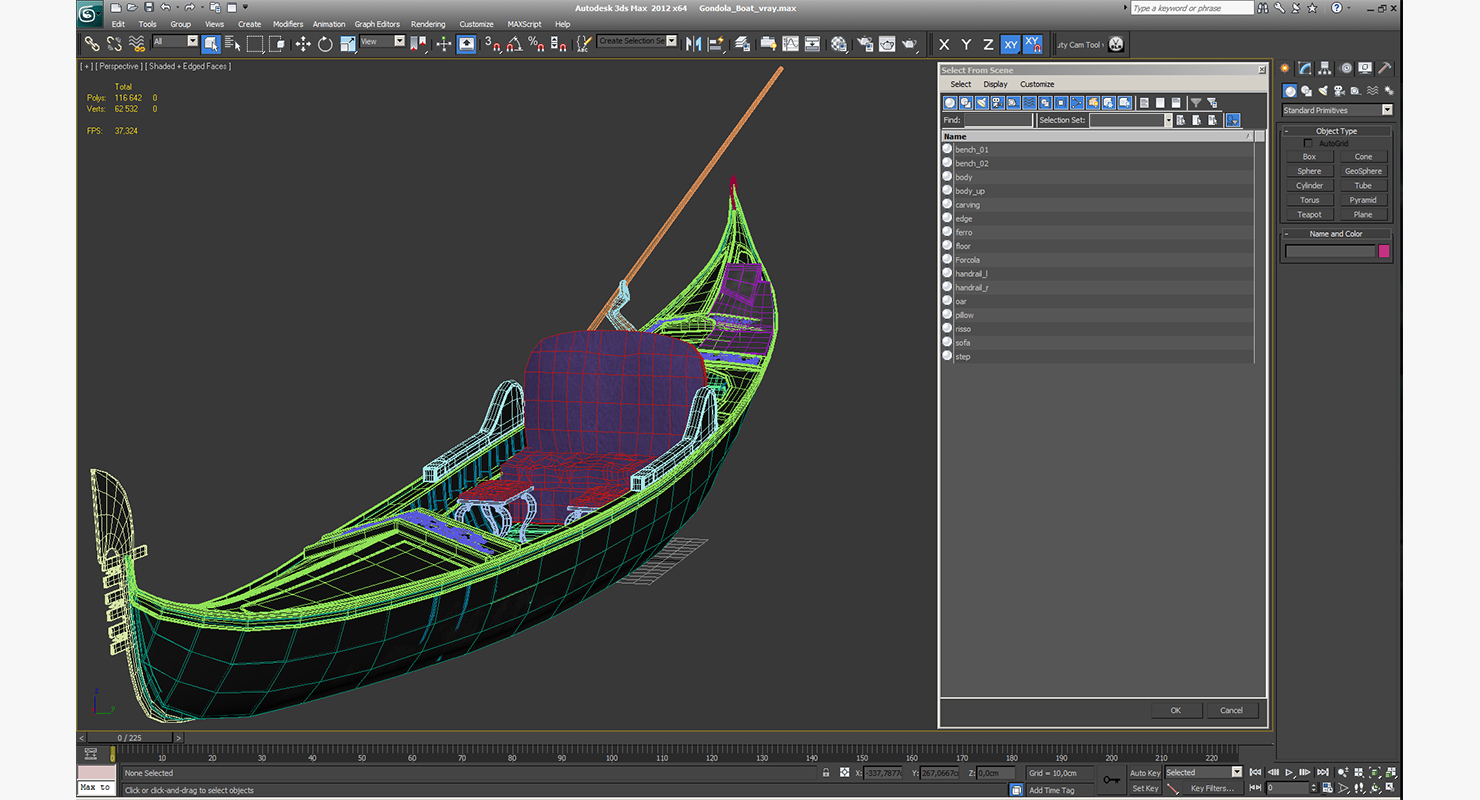
Task: Sort the list by the Name header
Action: point(1097,136)
